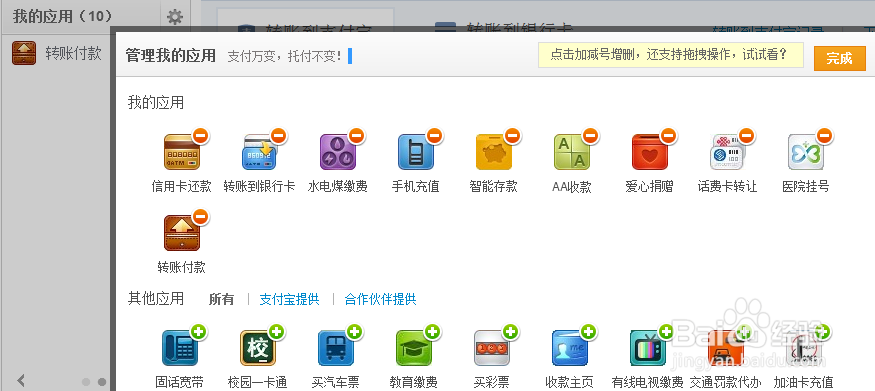Click the 买汽车票 bus icon
The height and width of the screenshot is (391, 875).
(x=336, y=348)
